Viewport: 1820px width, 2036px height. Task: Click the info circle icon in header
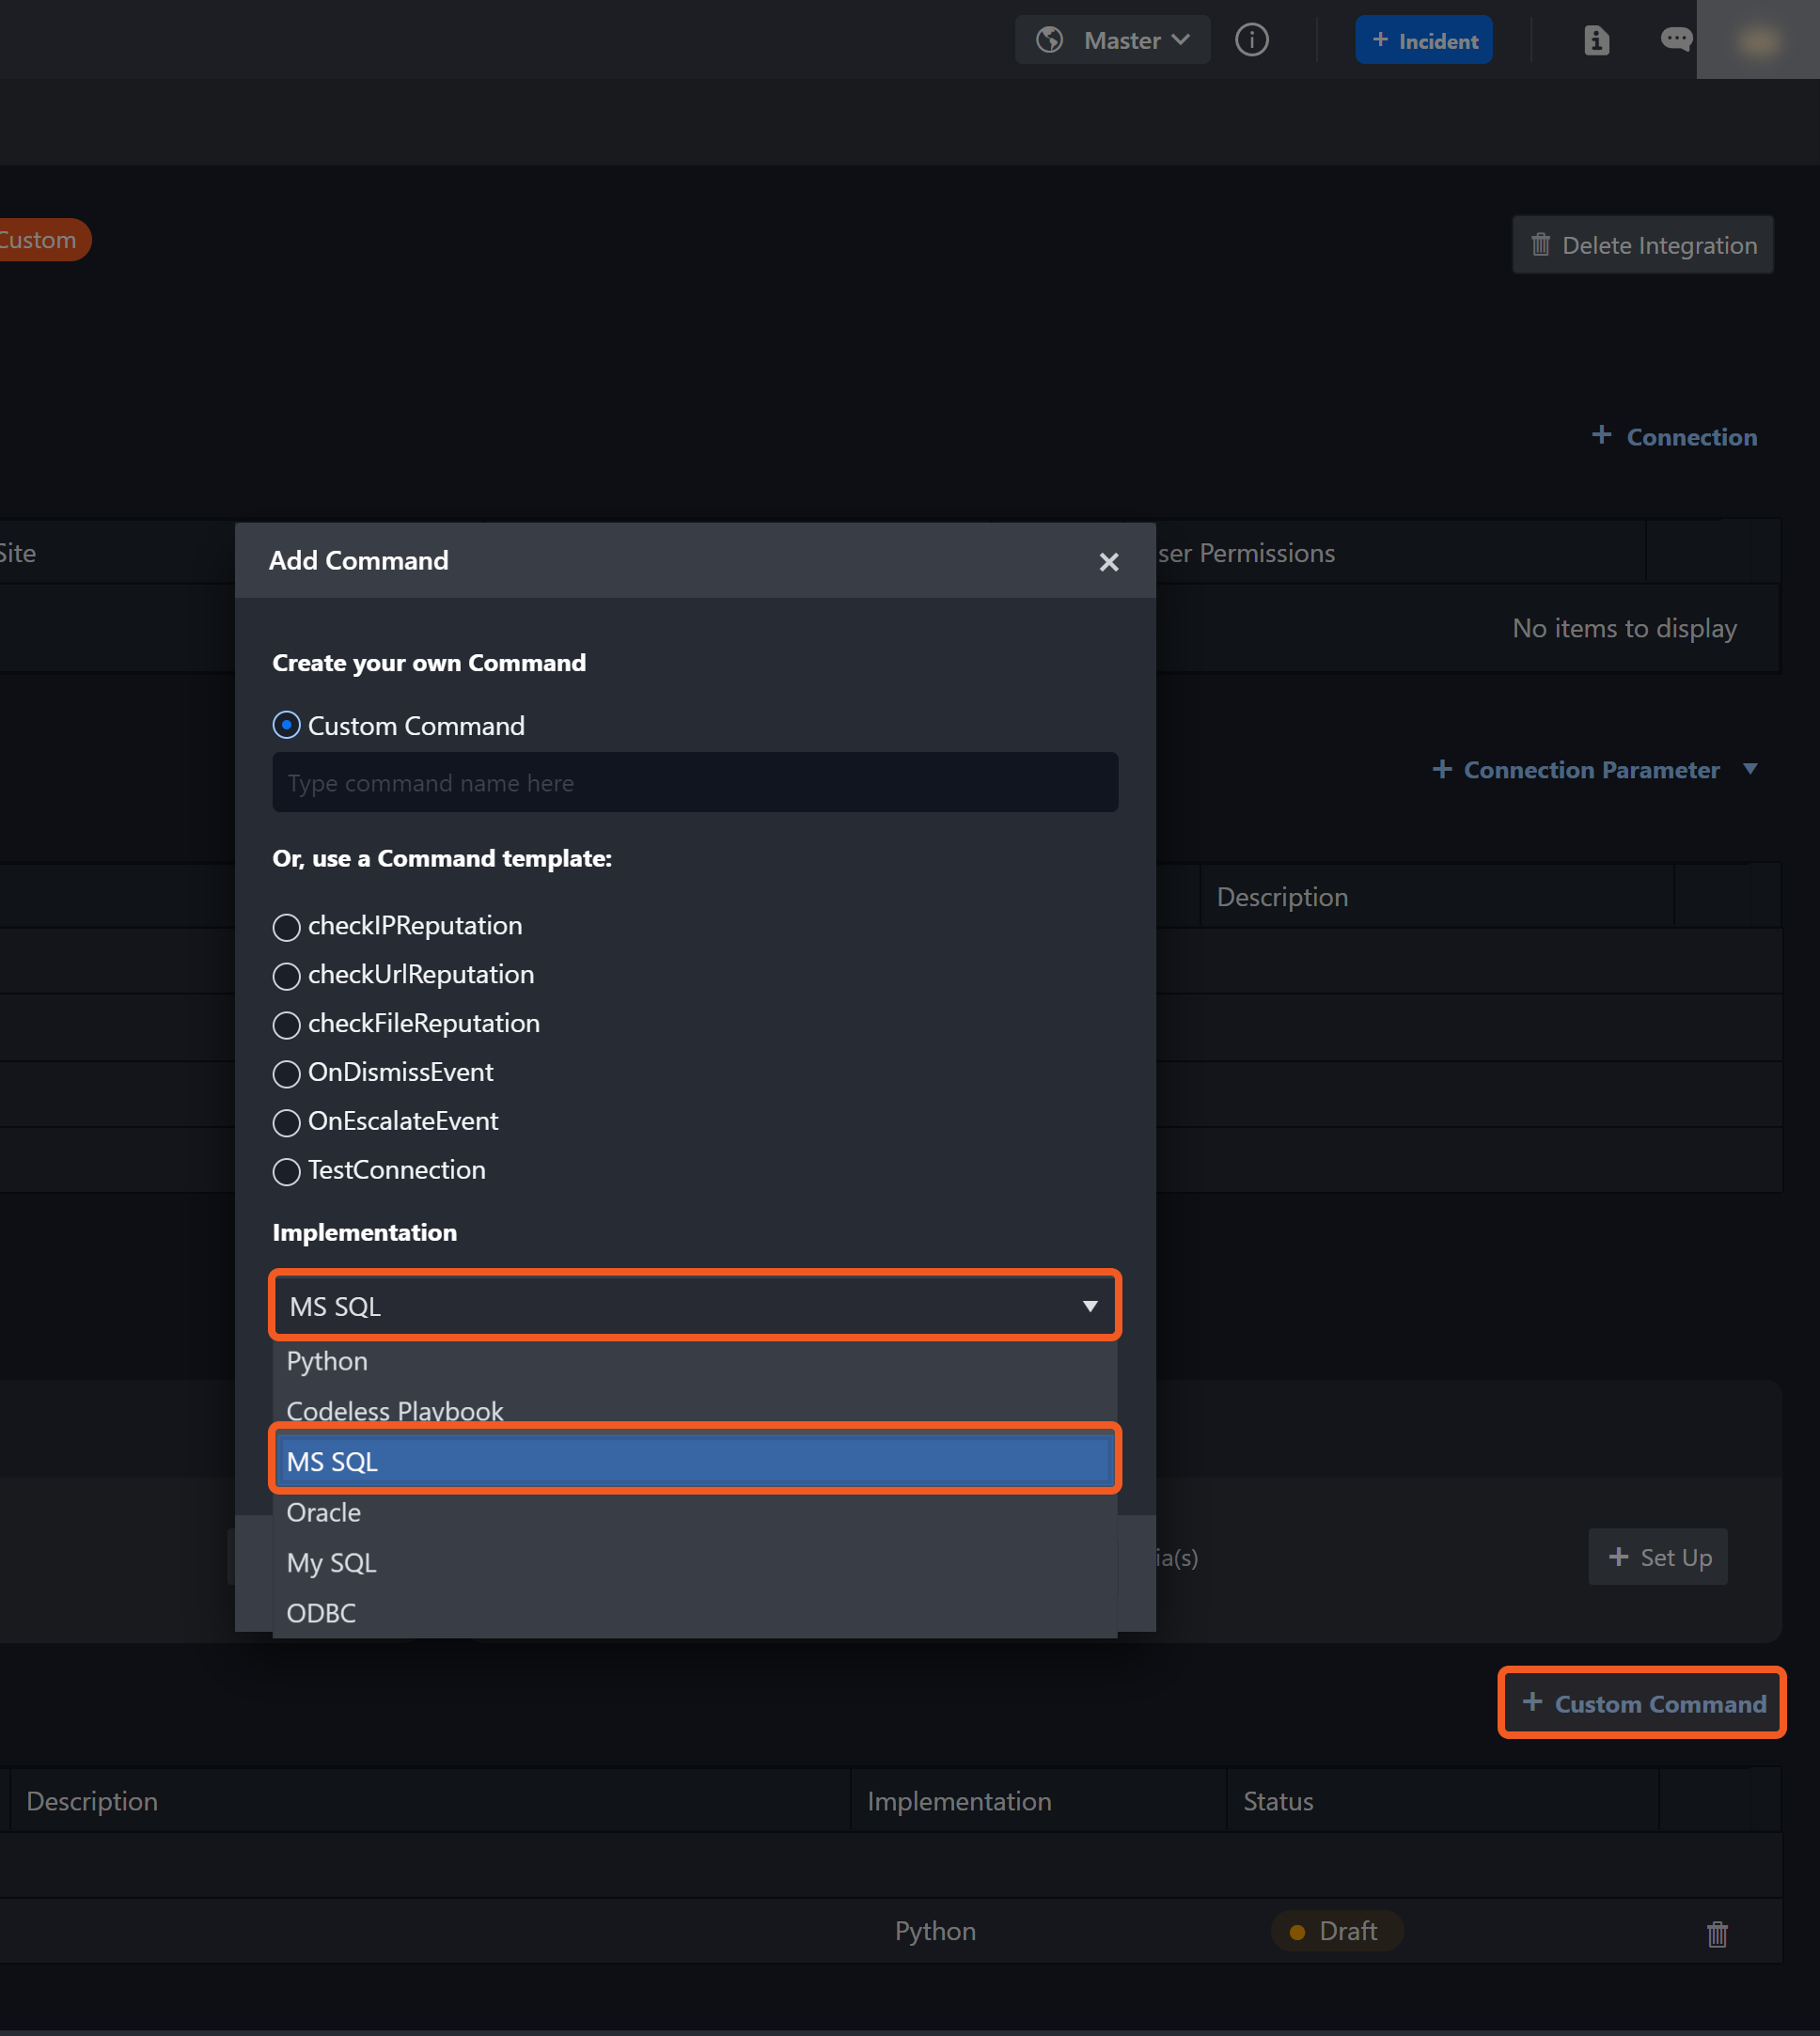click(1251, 40)
